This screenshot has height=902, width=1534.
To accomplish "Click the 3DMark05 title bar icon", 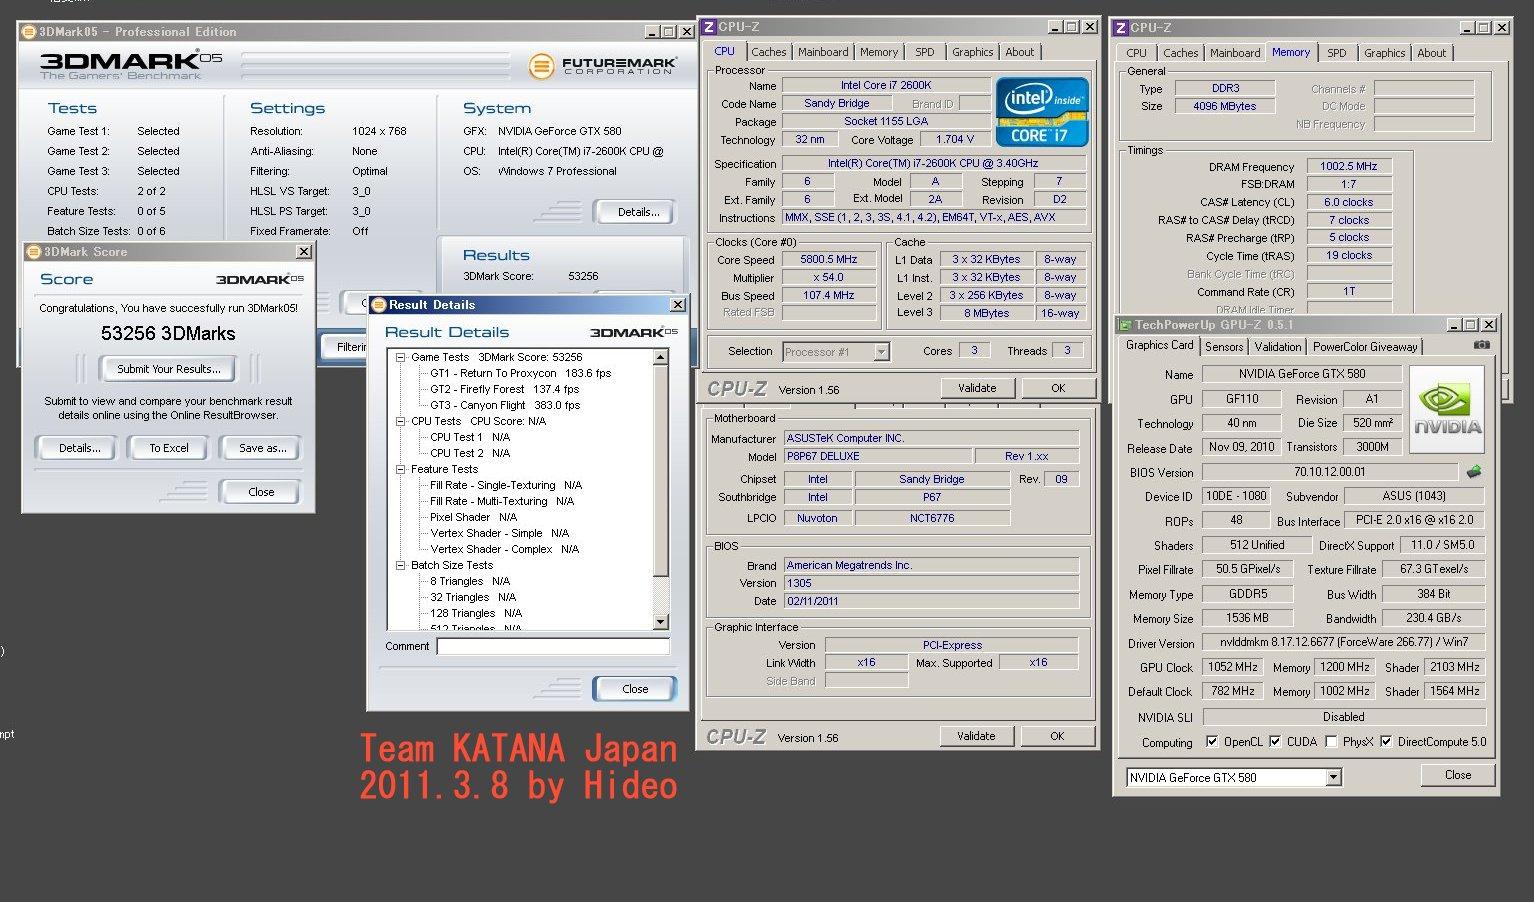I will coord(28,32).
